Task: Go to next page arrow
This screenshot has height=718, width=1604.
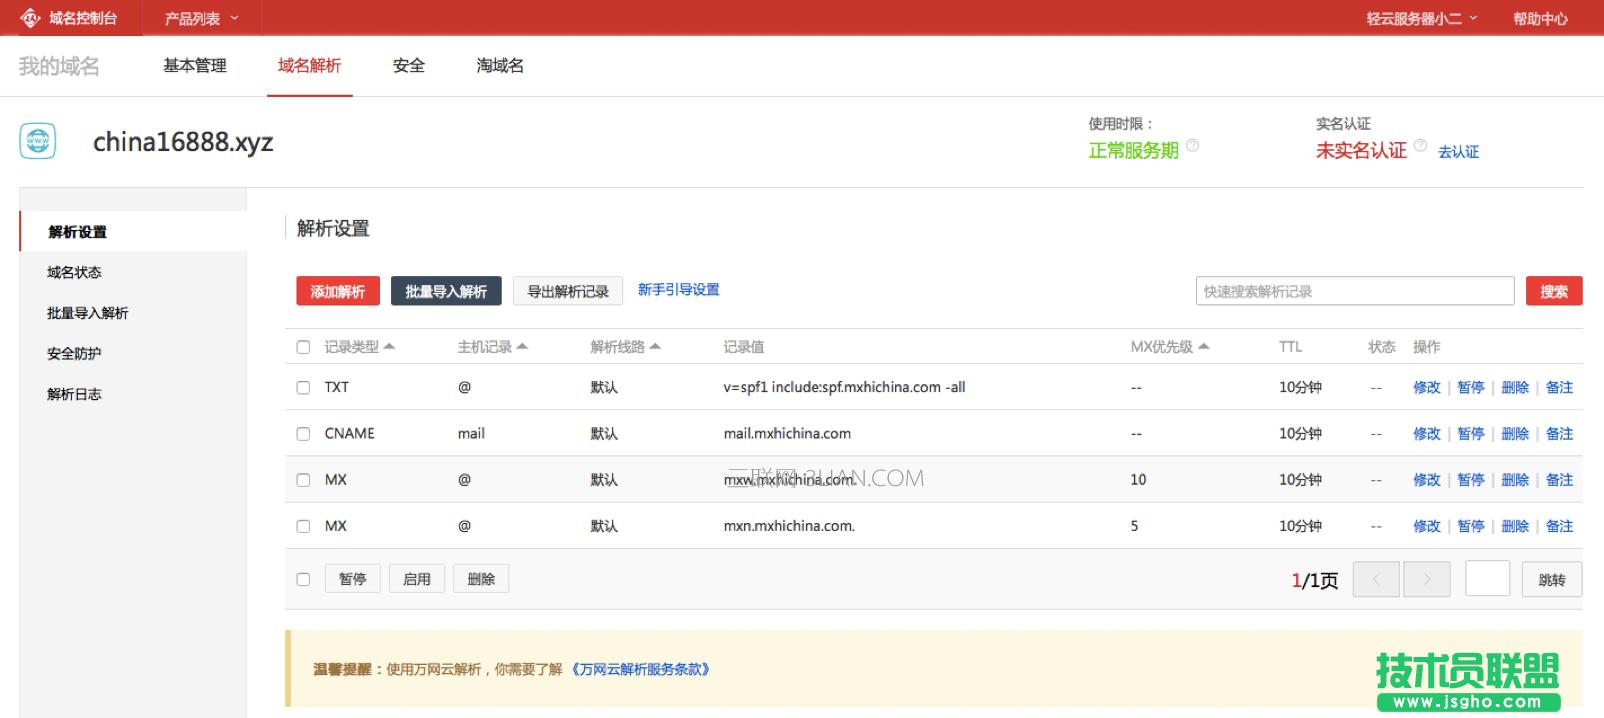Action: pos(1426,579)
